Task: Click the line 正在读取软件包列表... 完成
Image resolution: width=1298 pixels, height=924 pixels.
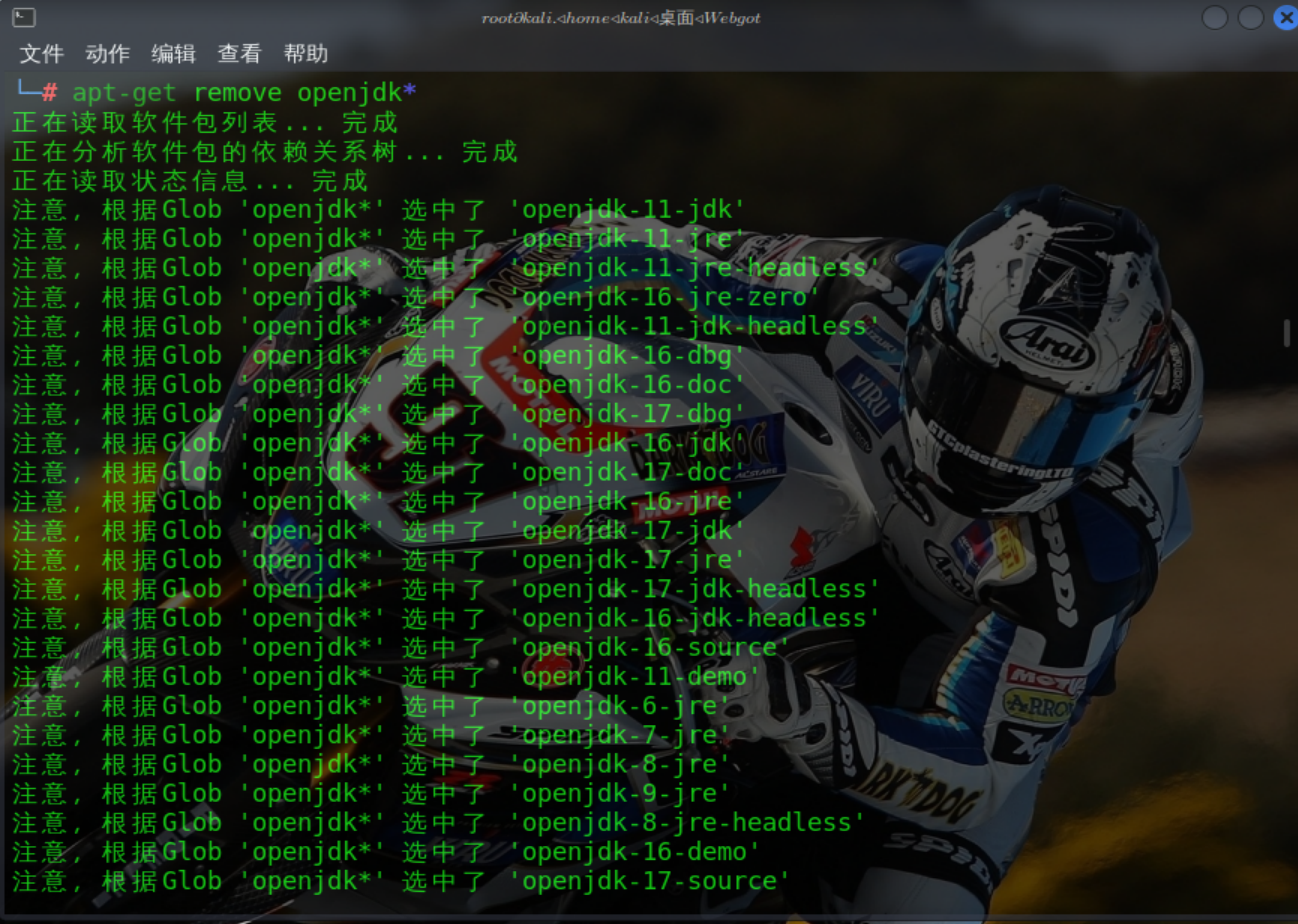Action: [205, 123]
